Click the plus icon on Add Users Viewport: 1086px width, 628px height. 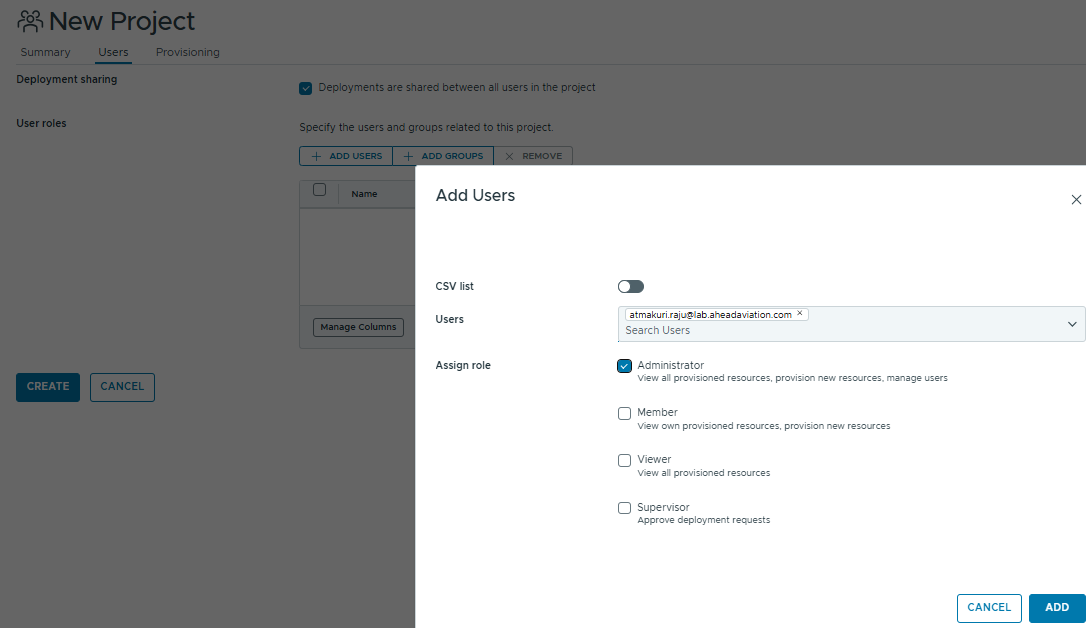point(316,157)
